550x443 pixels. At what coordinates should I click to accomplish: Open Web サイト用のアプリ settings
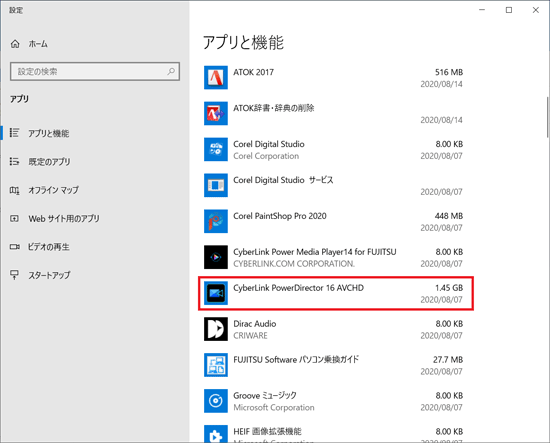[x=64, y=219]
